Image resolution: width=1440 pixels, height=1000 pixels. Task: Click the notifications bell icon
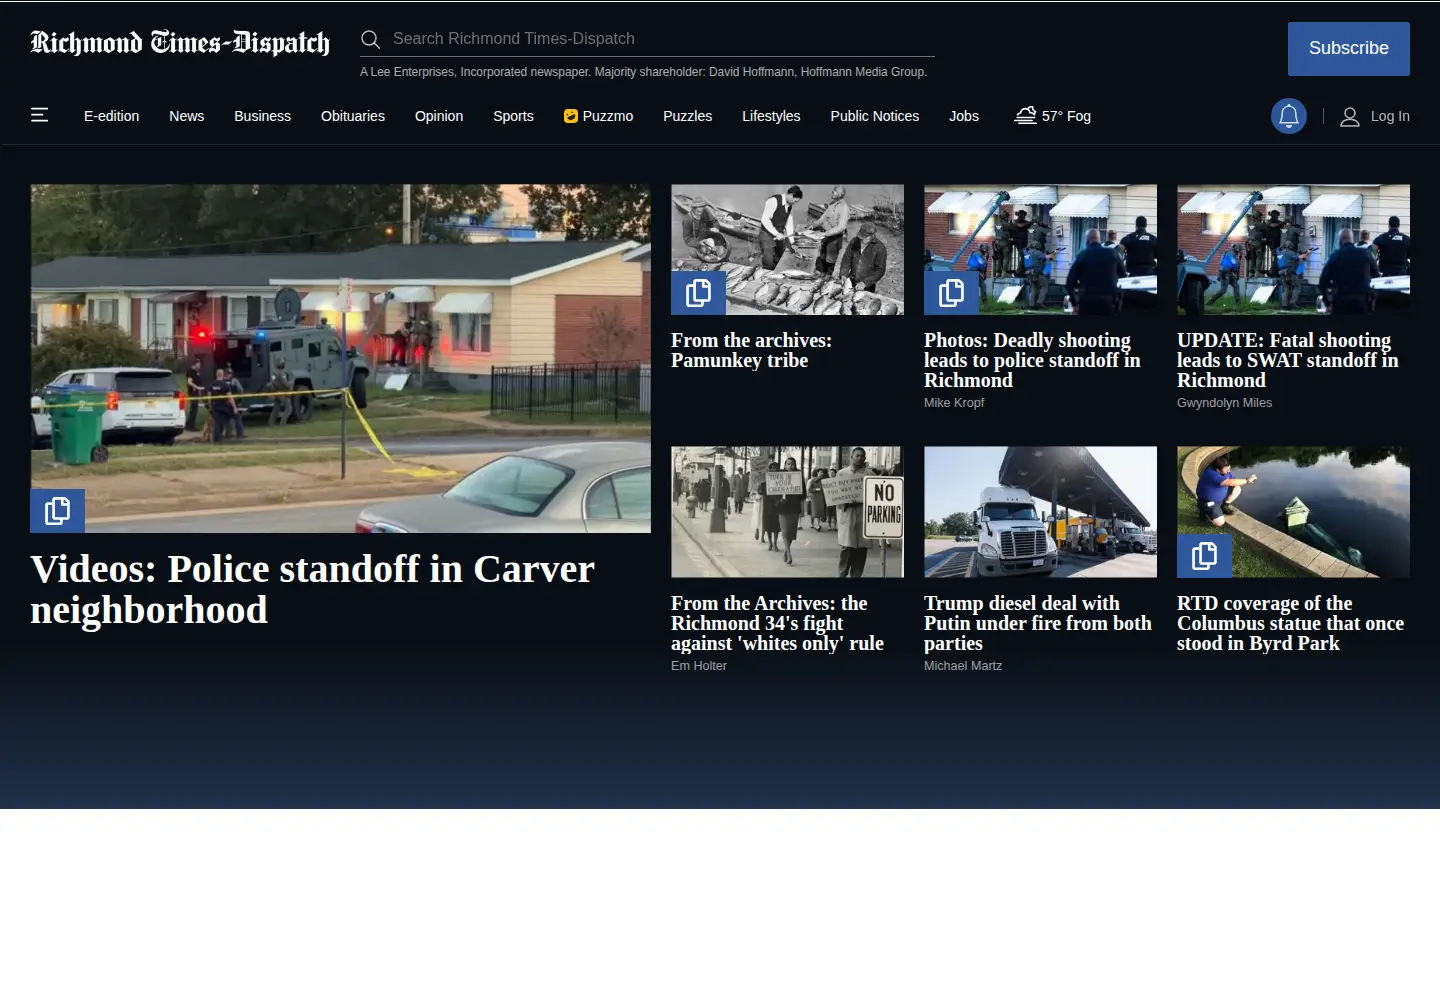click(x=1289, y=116)
